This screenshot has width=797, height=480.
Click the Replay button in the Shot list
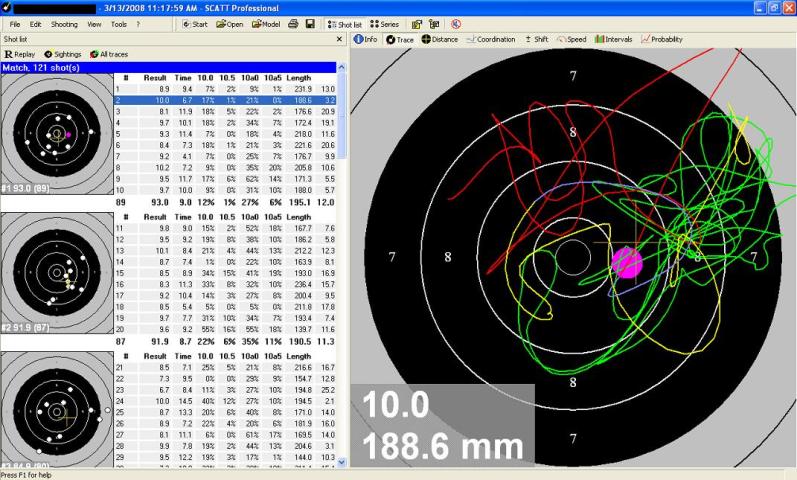(x=20, y=54)
